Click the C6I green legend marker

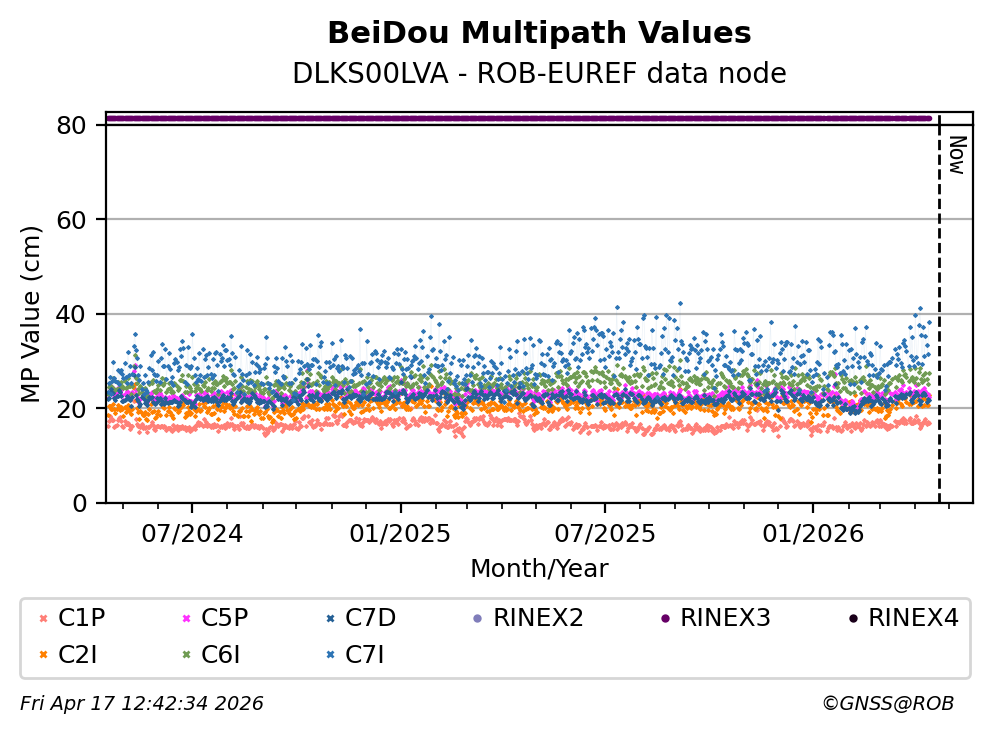(x=185, y=656)
